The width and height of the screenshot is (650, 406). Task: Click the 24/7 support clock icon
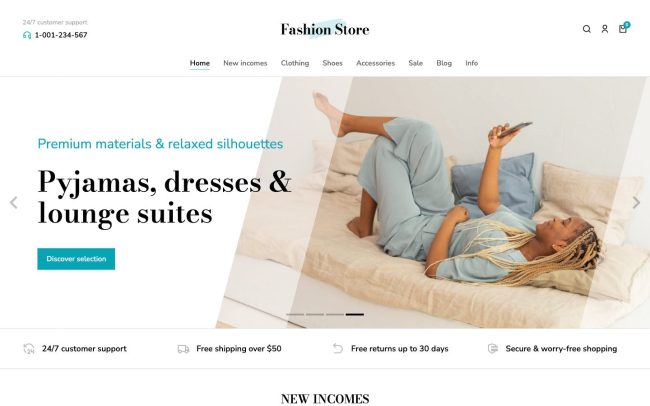coord(29,349)
